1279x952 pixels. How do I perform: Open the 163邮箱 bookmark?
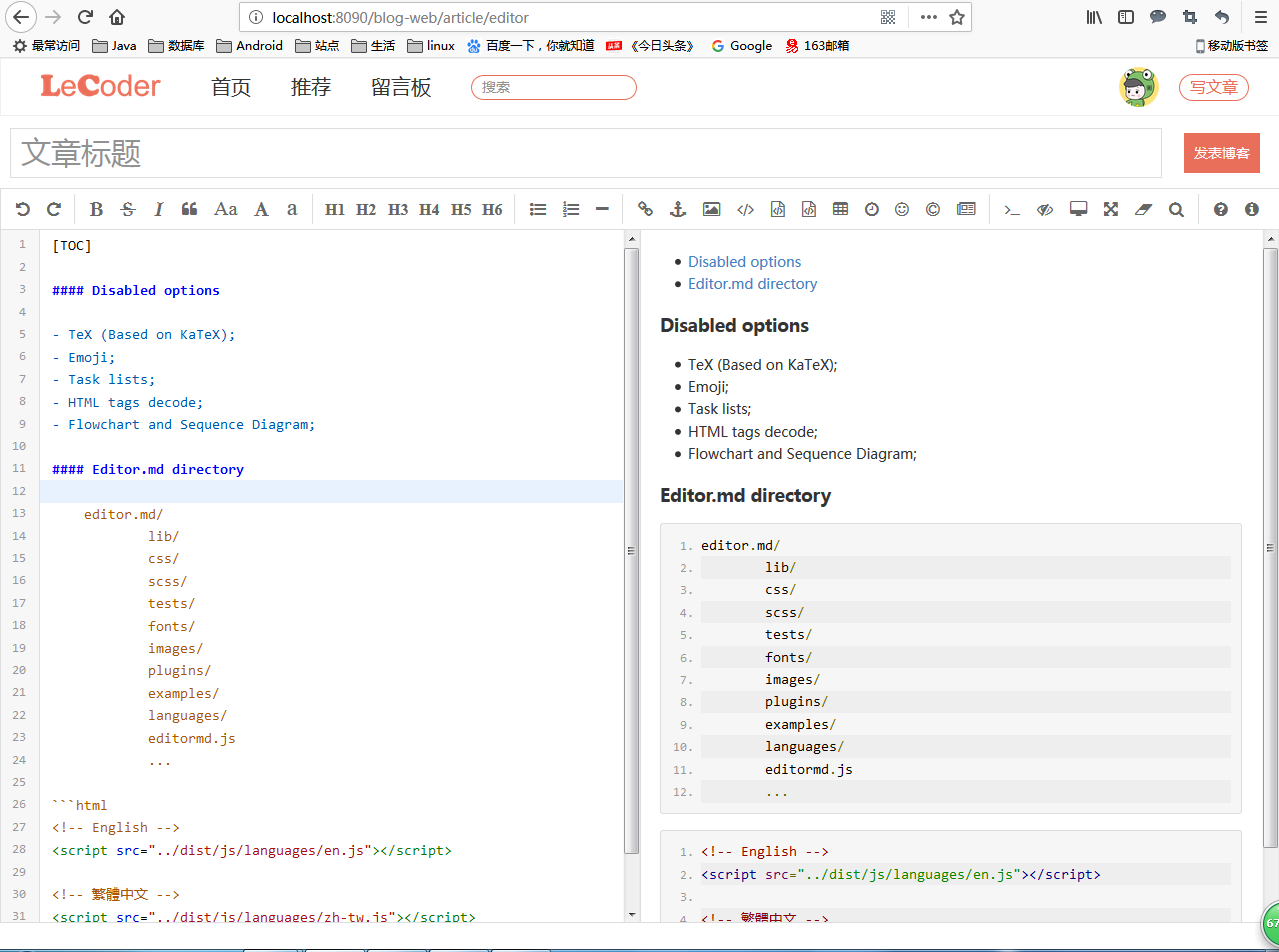pos(817,46)
